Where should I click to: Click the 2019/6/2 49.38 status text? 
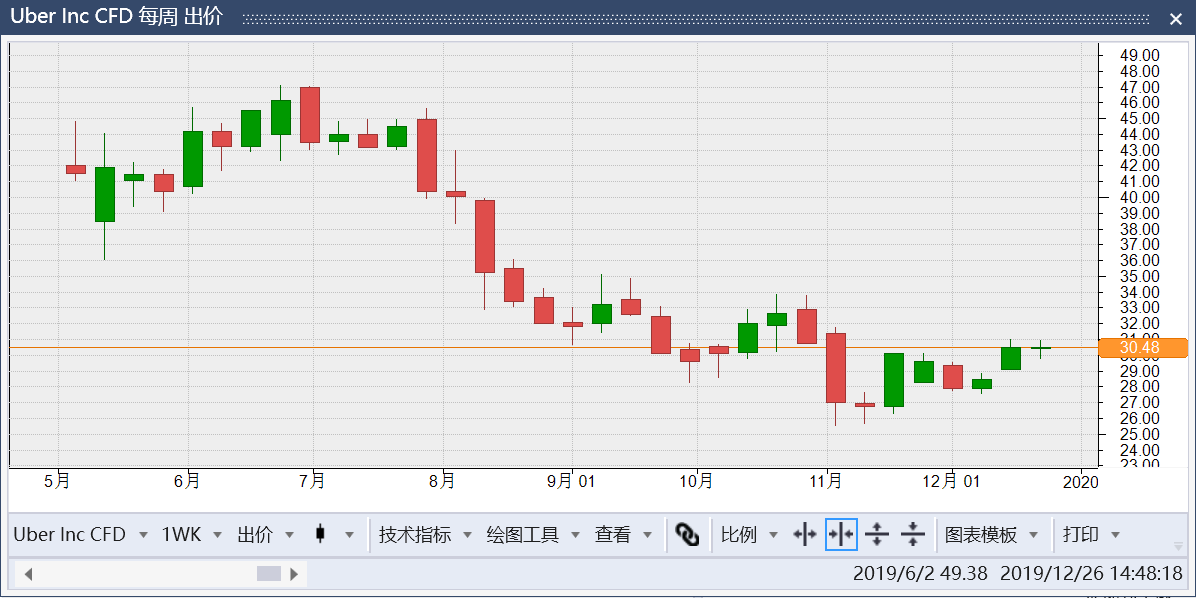(920, 573)
